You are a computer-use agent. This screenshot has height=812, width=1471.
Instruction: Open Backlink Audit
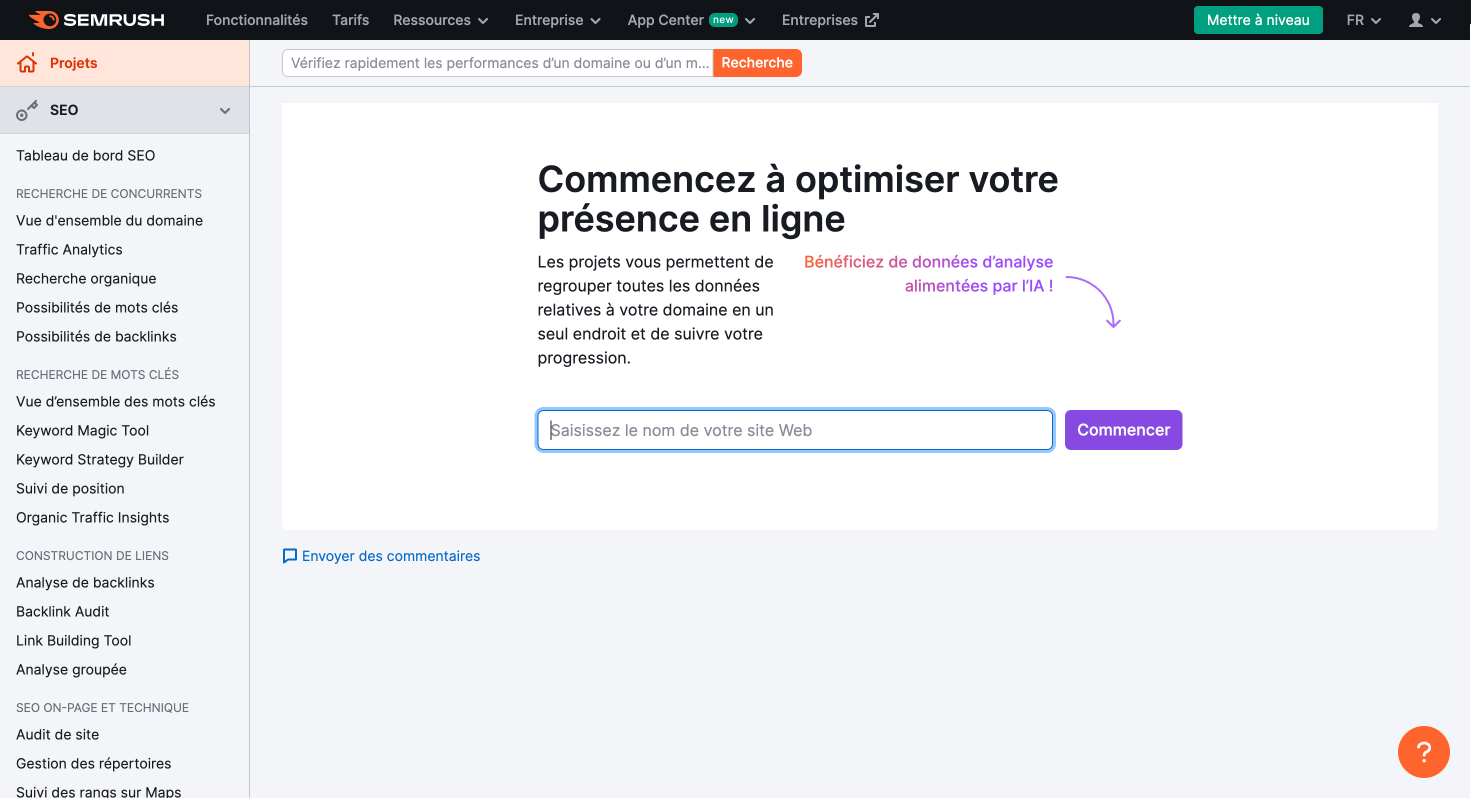tap(63, 612)
